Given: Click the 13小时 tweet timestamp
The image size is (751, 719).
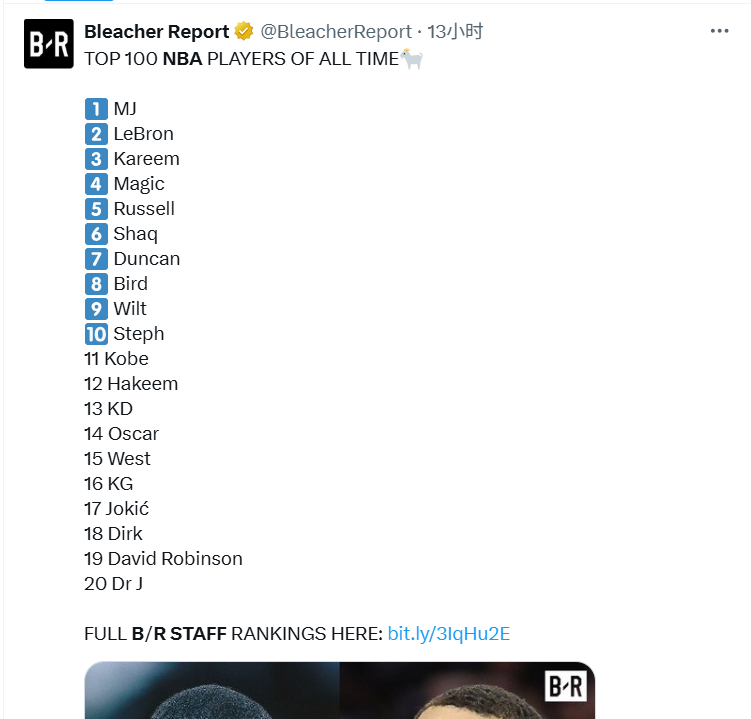Looking at the screenshot, I should coord(455,32).
